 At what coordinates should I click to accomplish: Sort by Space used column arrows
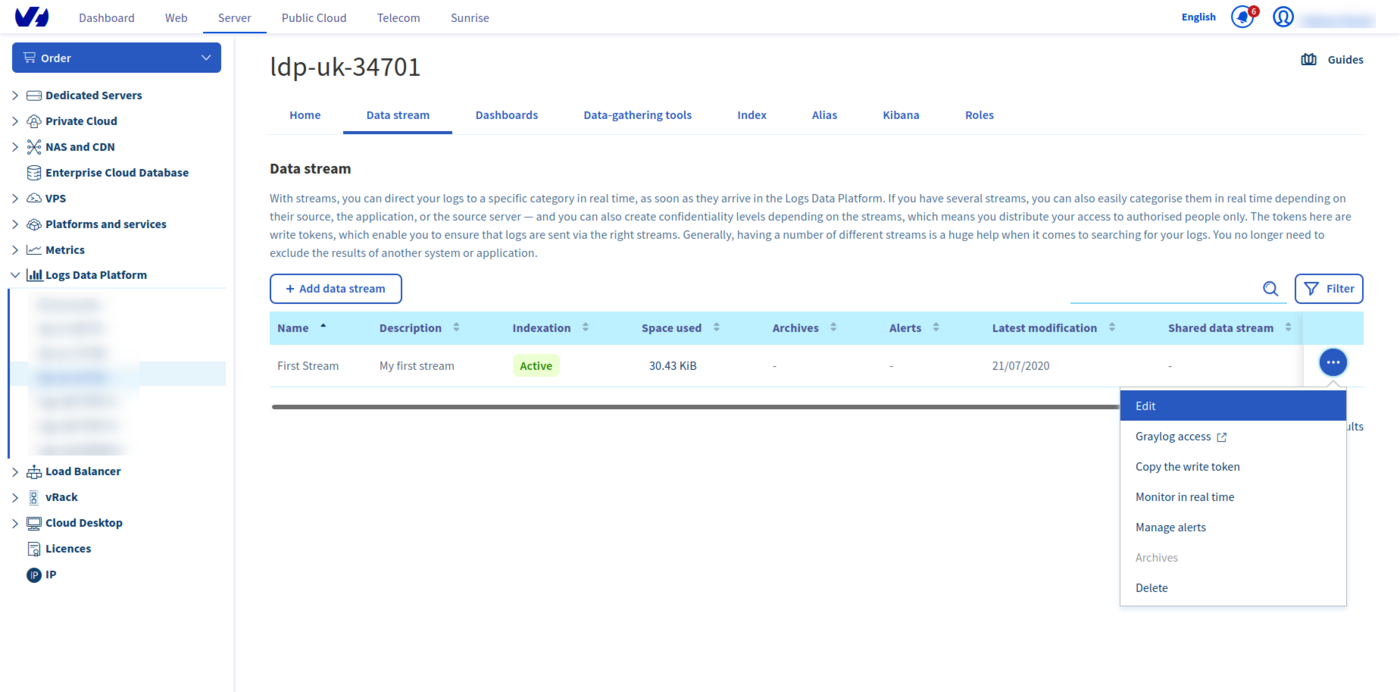tap(716, 328)
